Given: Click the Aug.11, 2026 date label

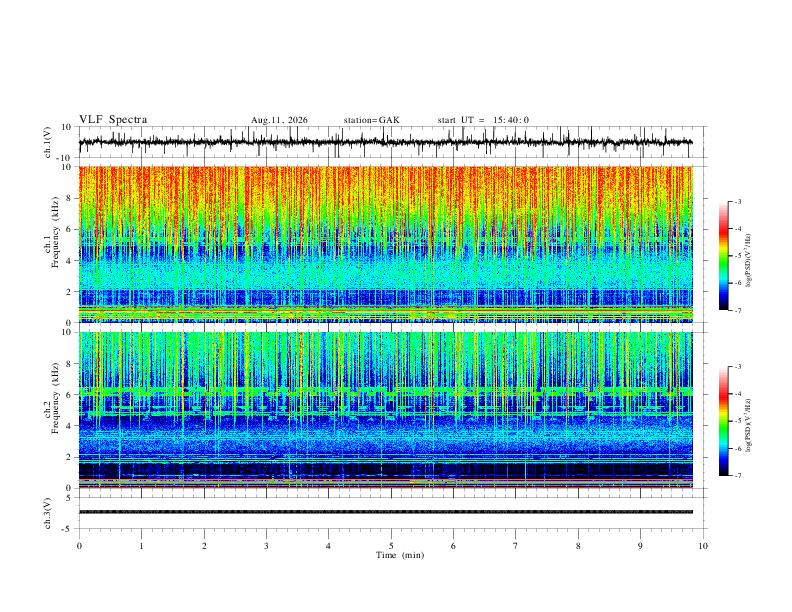Looking at the screenshot, I should (279, 120).
